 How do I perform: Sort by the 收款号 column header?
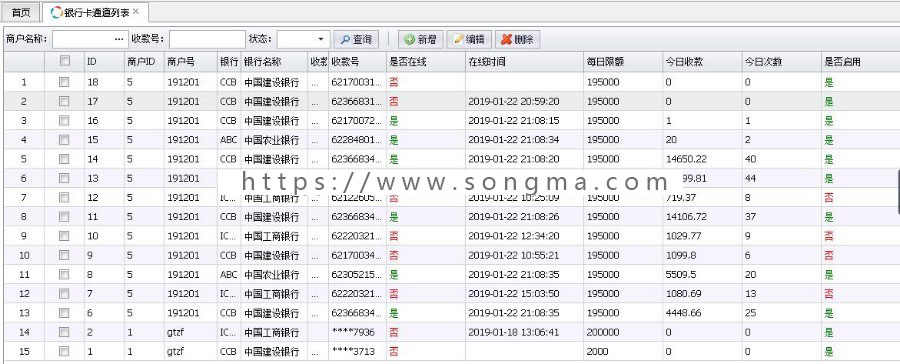357,62
